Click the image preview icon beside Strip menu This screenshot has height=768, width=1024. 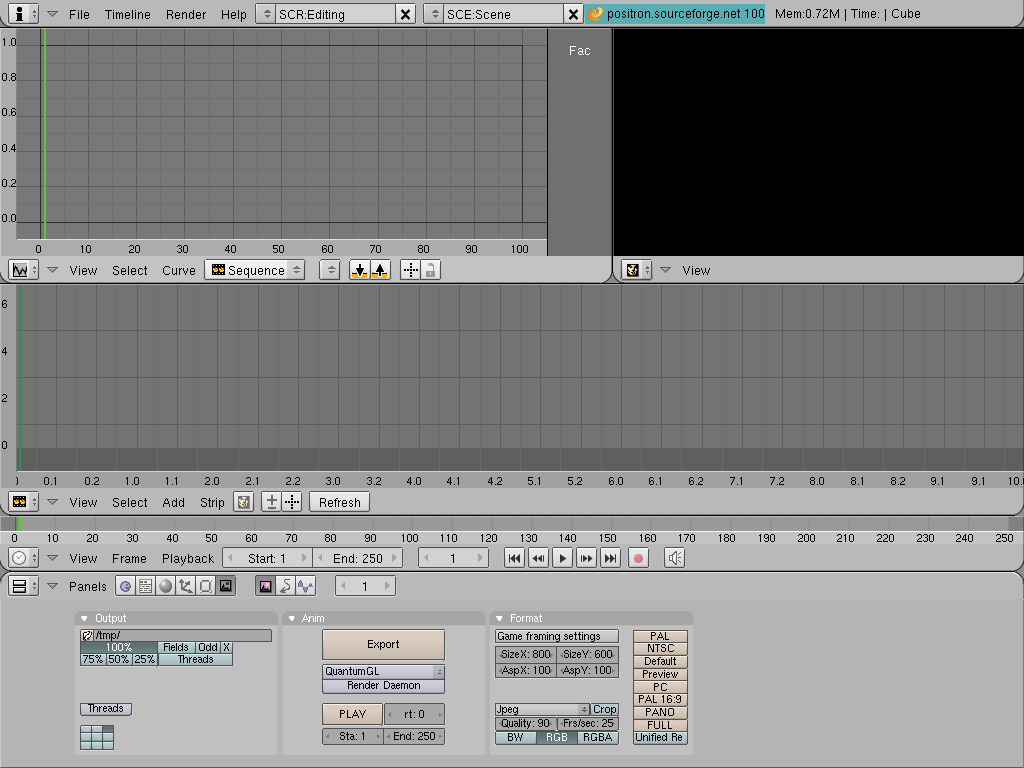tap(244, 502)
